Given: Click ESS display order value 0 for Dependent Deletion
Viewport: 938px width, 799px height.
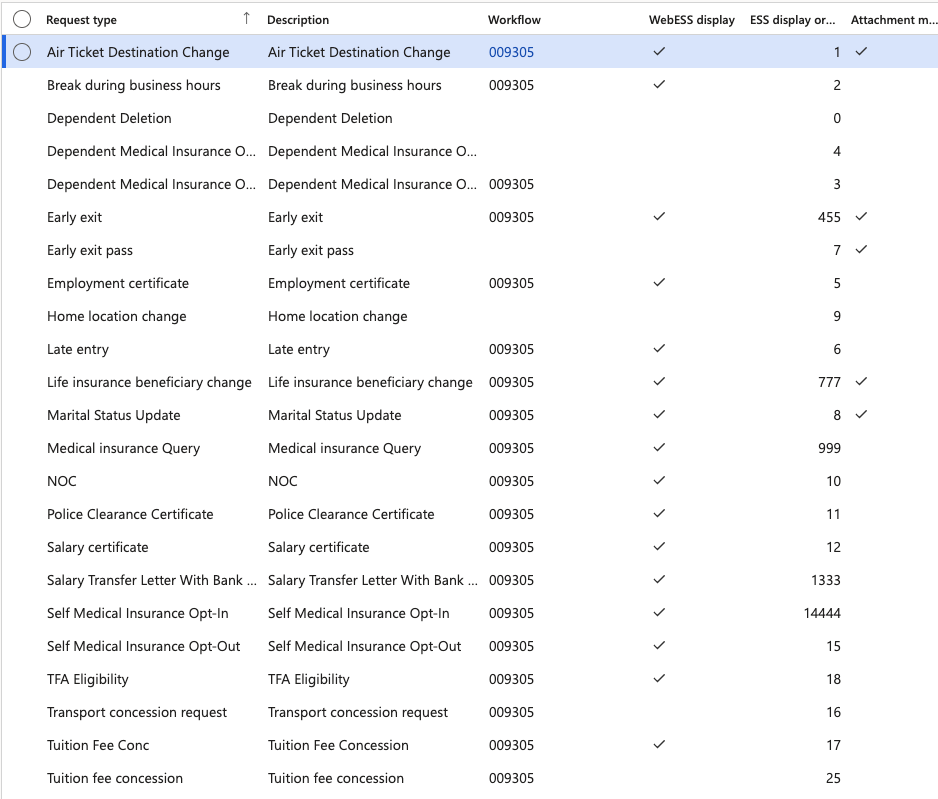Looking at the screenshot, I should (837, 118).
